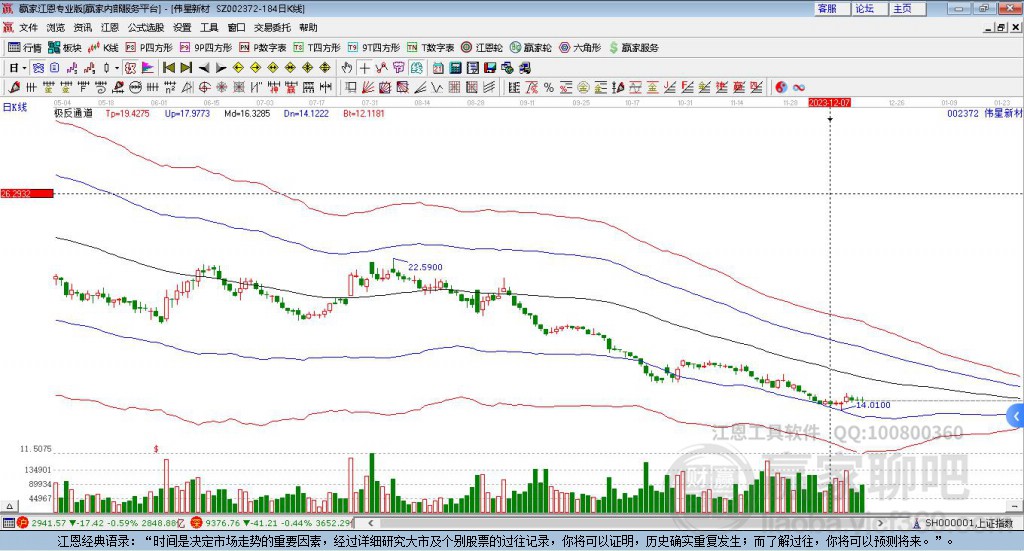Open the 行情 market quotes view
This screenshot has height=551, width=1024.
(25, 47)
